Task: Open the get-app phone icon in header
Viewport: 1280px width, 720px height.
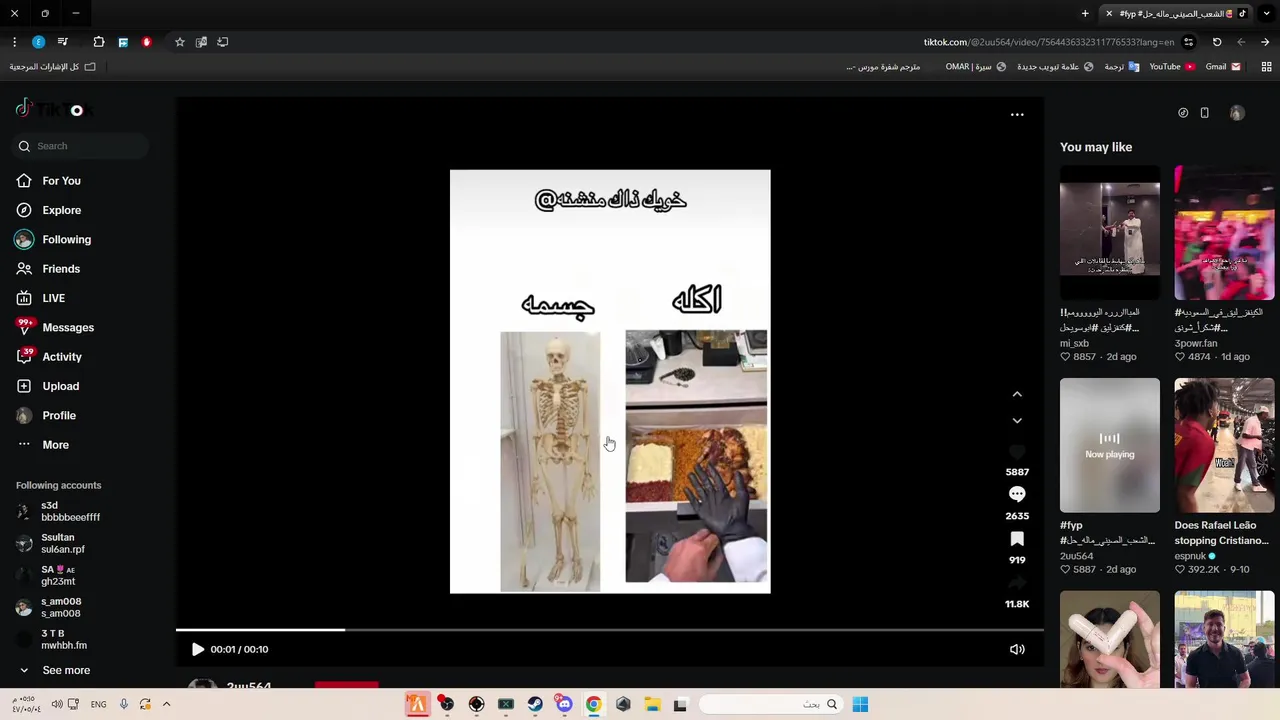Action: click(x=1204, y=113)
